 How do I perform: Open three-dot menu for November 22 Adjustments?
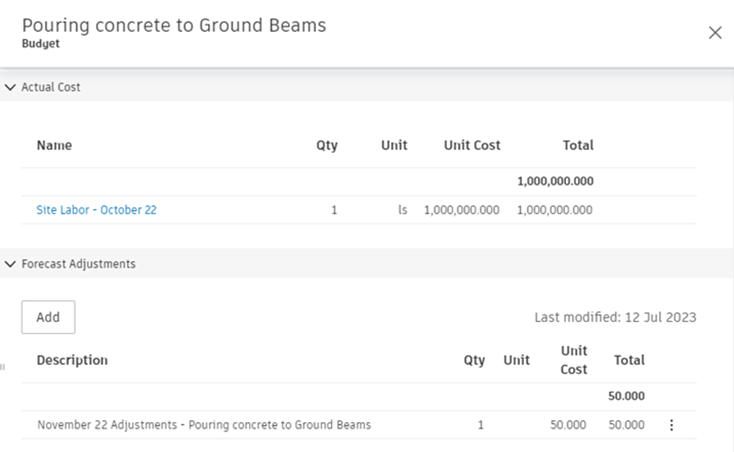pyautogui.click(x=671, y=425)
